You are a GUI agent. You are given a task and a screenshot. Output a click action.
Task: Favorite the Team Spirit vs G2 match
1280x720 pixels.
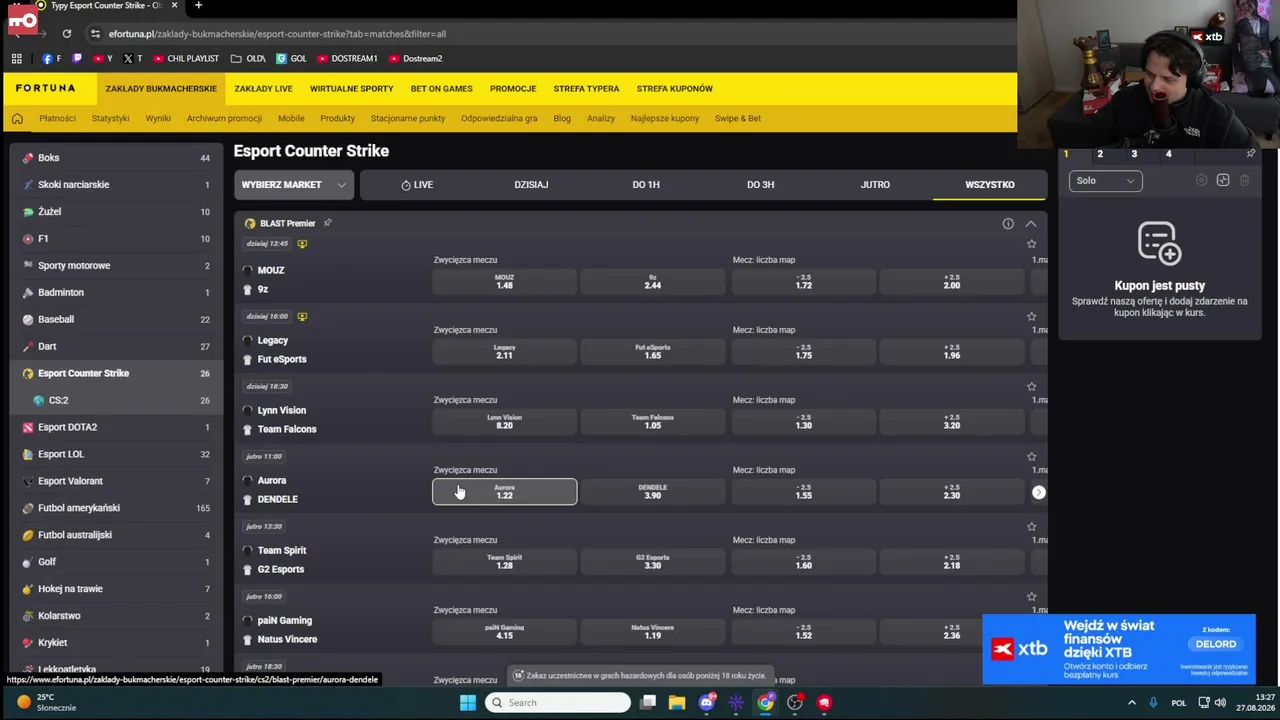pyautogui.click(x=1032, y=526)
